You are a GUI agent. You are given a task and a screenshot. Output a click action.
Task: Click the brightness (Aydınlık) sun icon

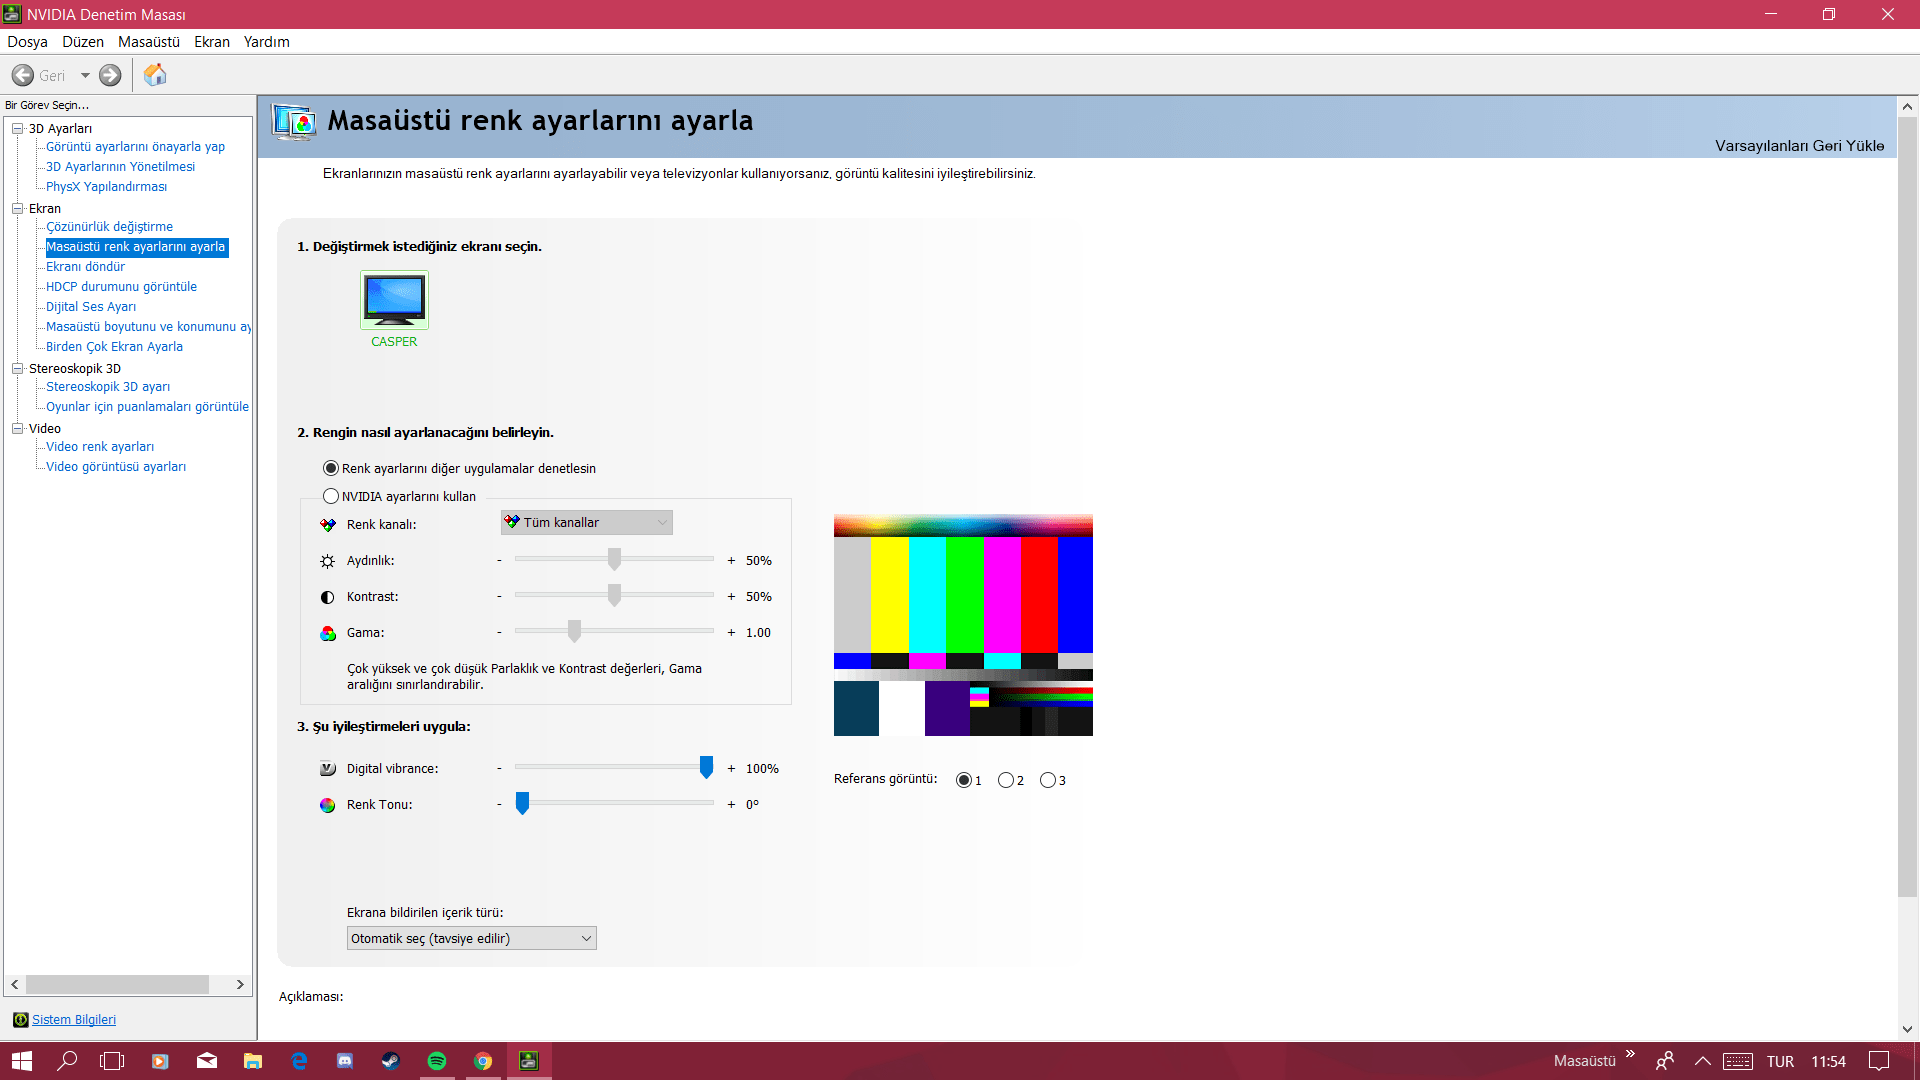pos(327,561)
